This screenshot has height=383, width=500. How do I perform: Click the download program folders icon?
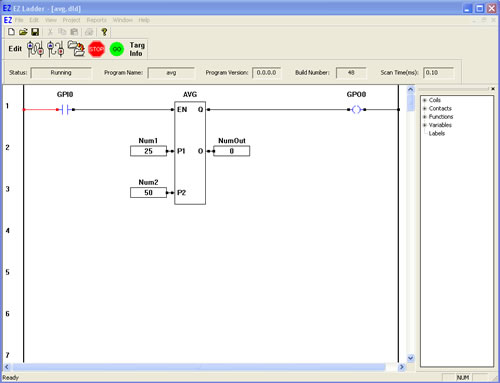[x=76, y=49]
